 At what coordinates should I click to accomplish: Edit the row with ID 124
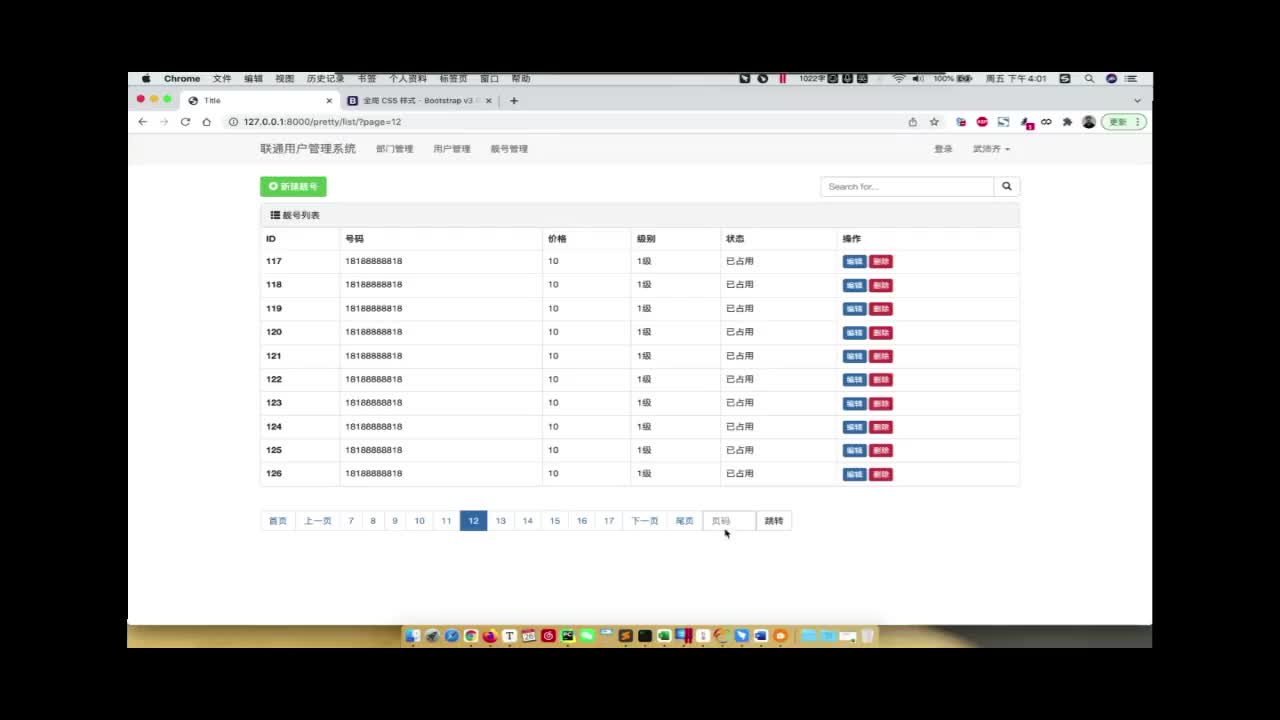point(854,427)
